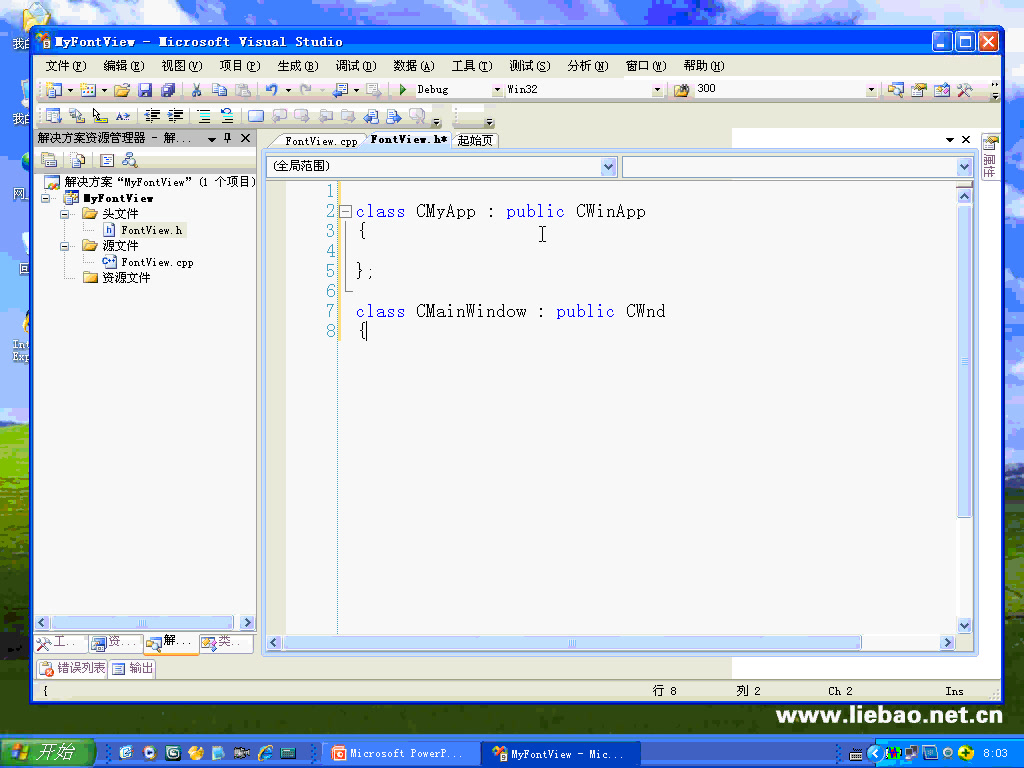The width and height of the screenshot is (1024, 768).
Task: Open the 调试(D) menu
Action: click(356, 66)
